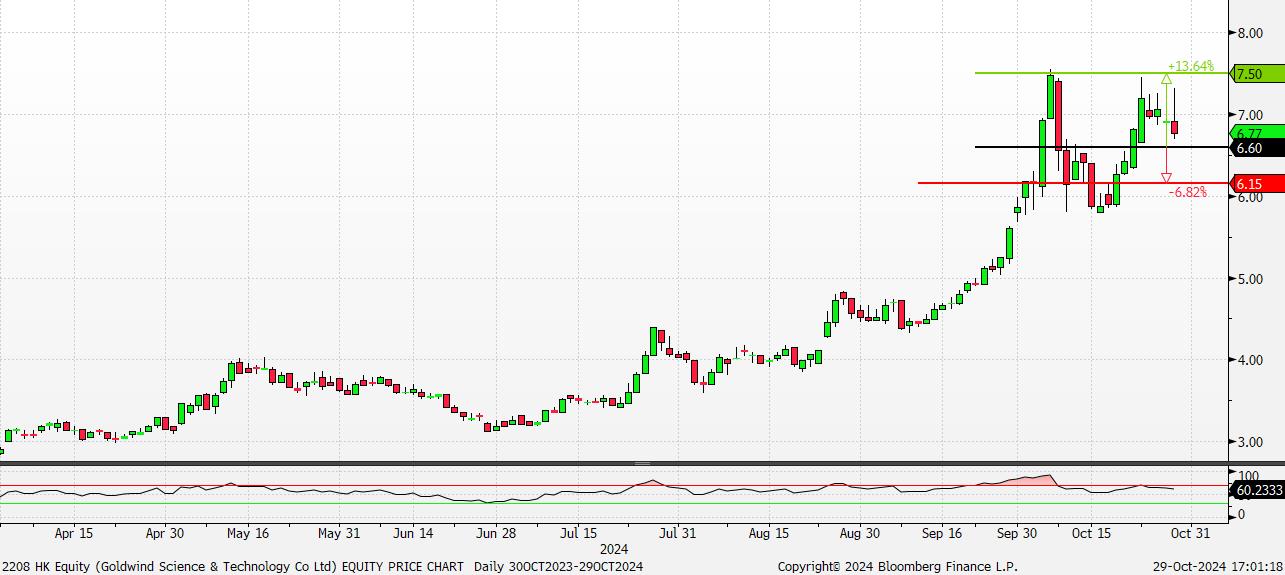The width and height of the screenshot is (1285, 575).
Task: Click the 8.00 y-axis label
Action: point(1249,33)
